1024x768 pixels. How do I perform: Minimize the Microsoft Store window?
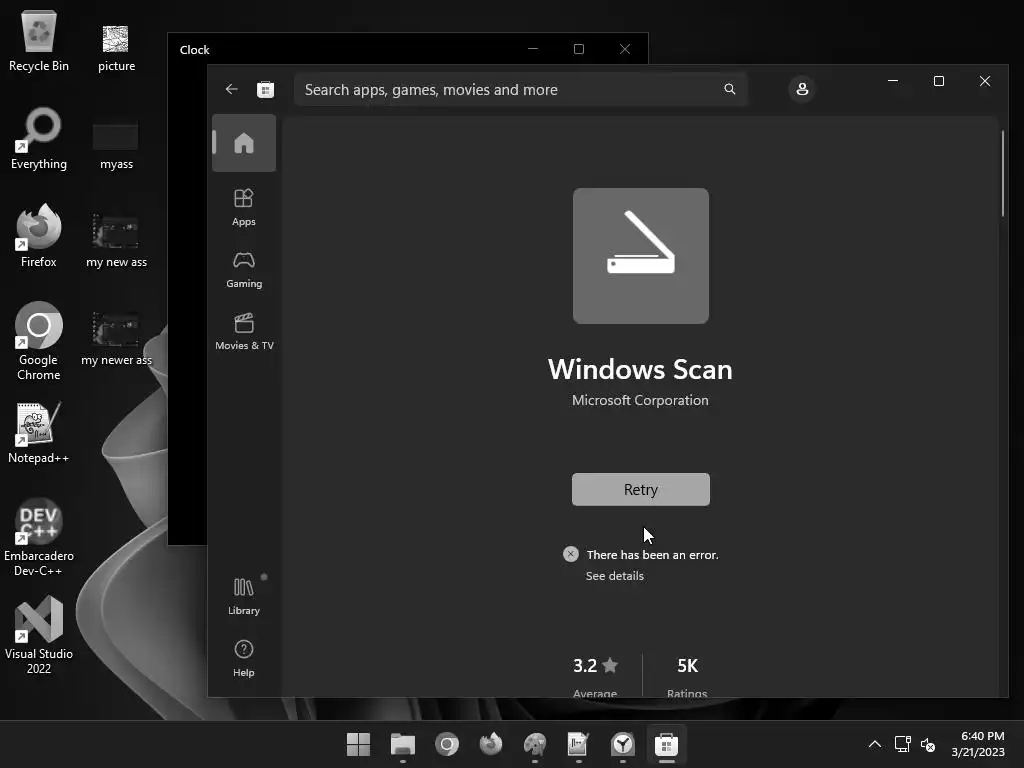(x=893, y=81)
